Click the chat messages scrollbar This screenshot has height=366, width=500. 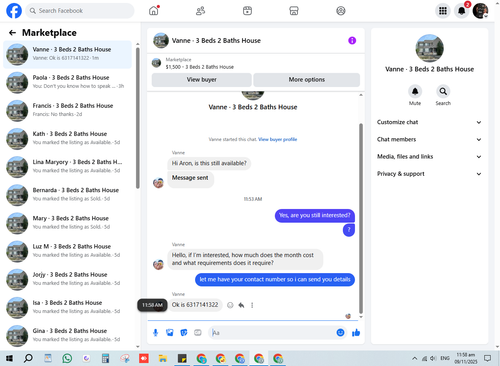[361, 218]
